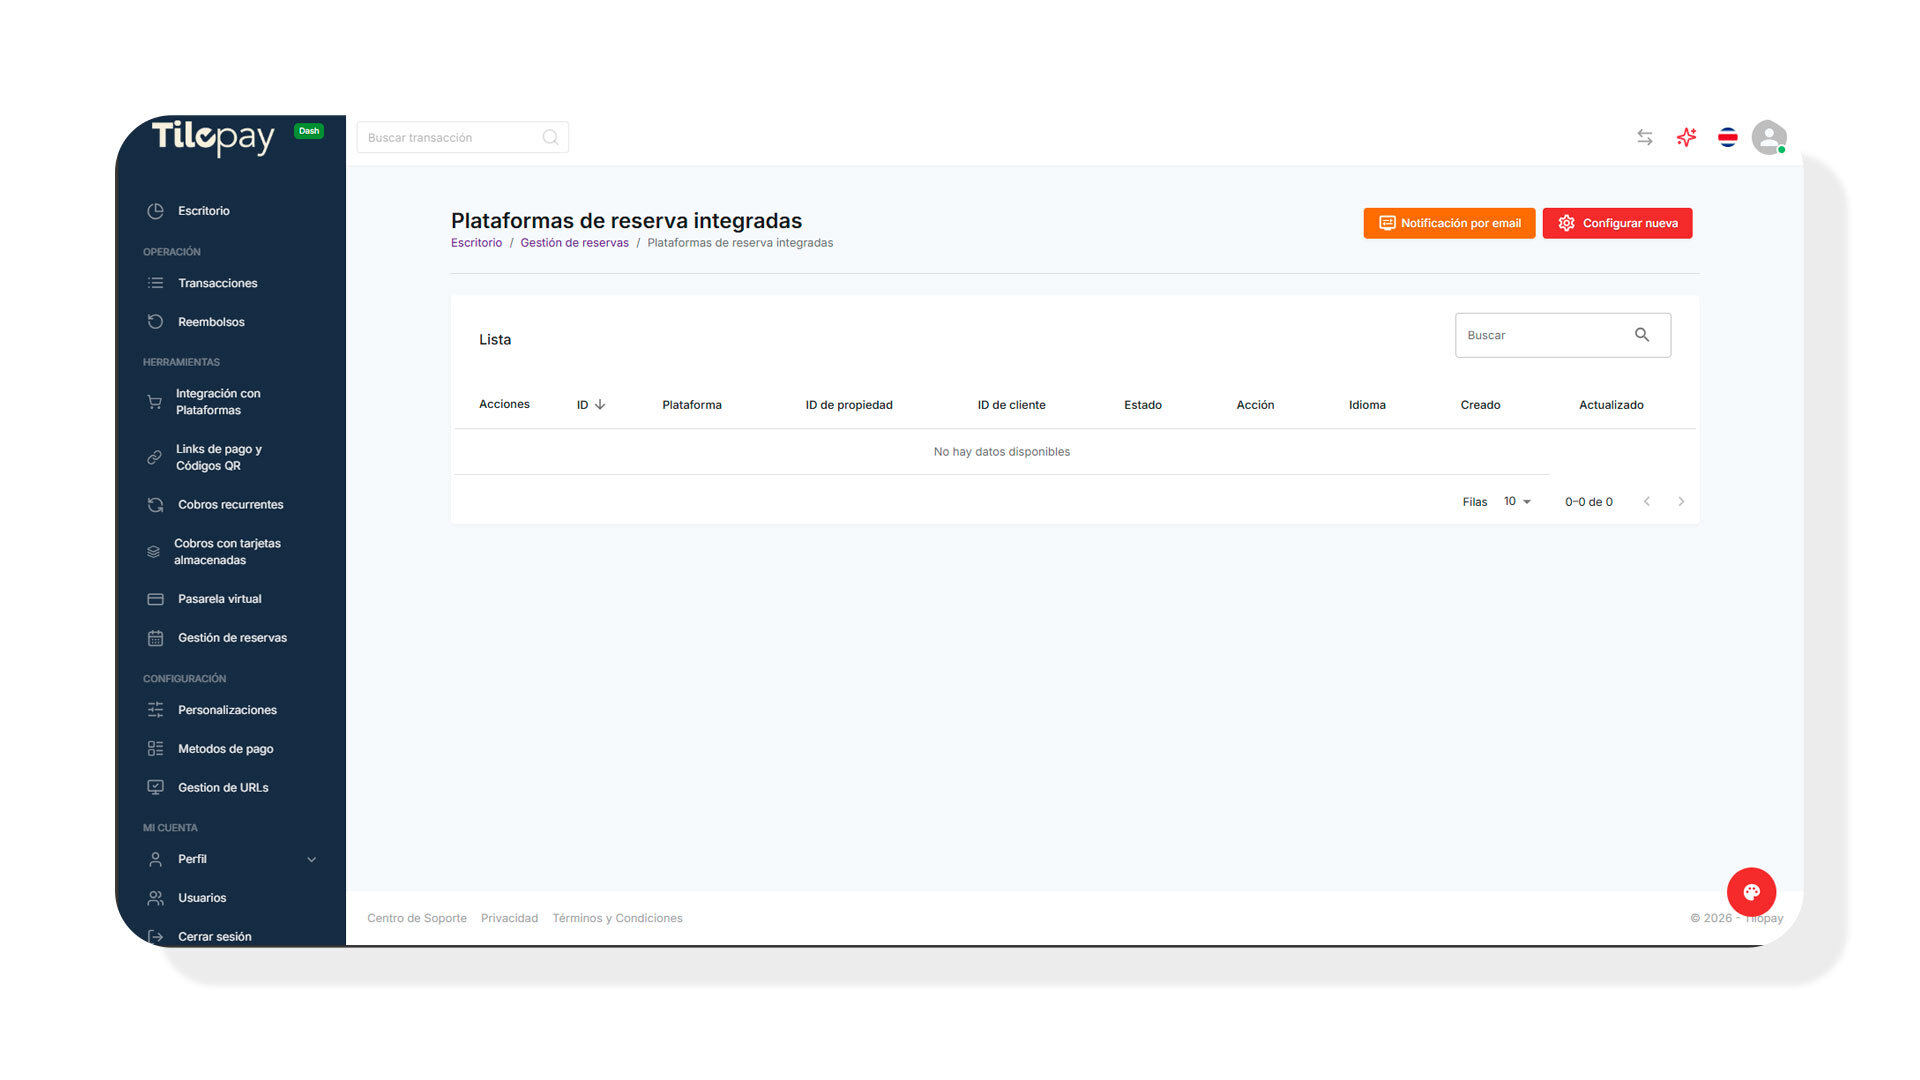Open Transacciones in sidebar

(x=217, y=283)
